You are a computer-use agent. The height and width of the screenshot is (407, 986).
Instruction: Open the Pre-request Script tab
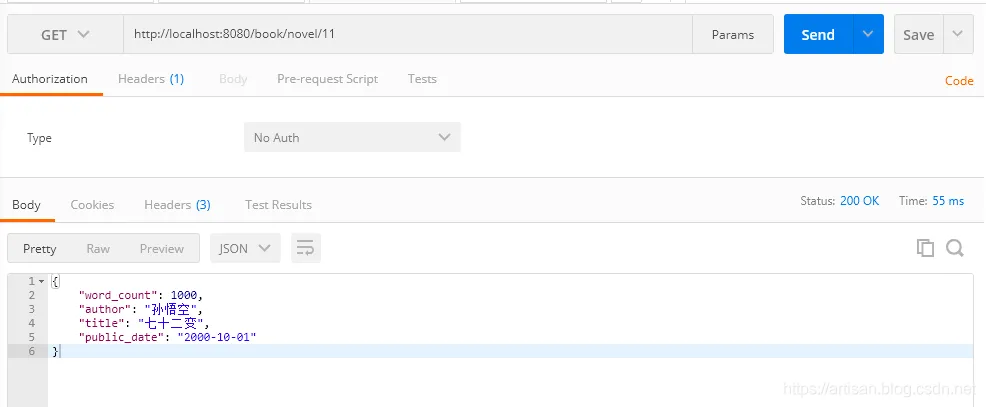(327, 79)
